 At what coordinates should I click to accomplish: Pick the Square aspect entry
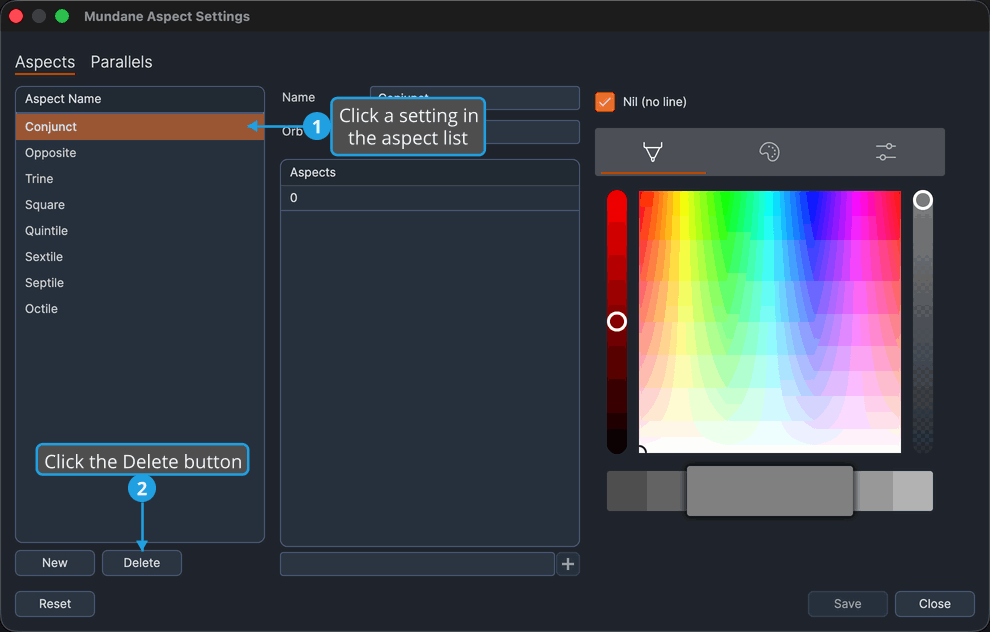click(x=140, y=205)
